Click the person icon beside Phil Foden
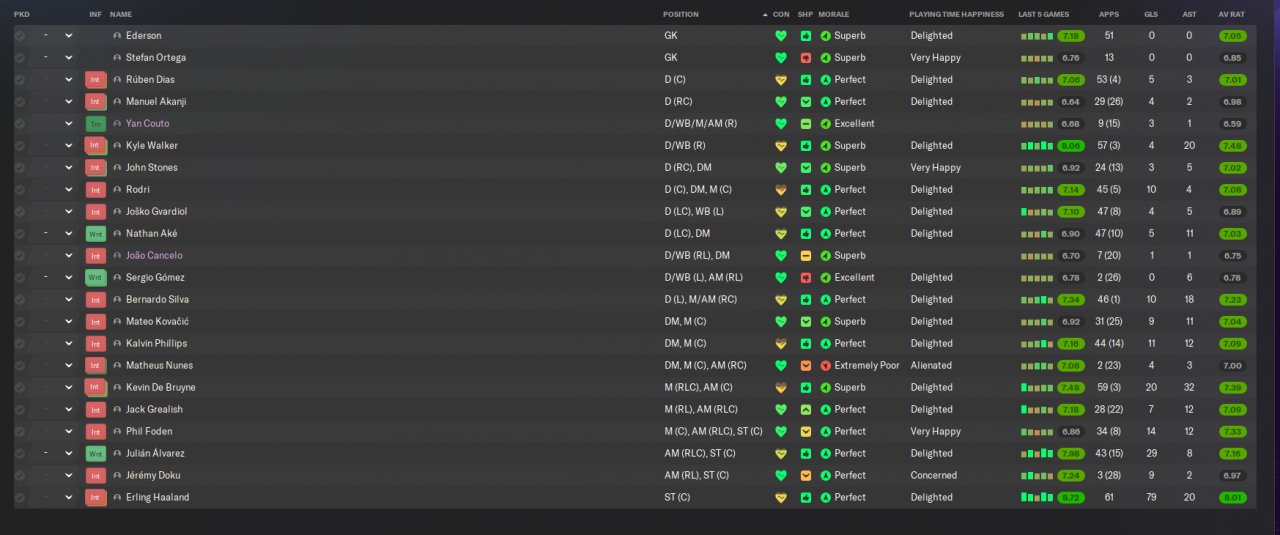 click(x=117, y=432)
